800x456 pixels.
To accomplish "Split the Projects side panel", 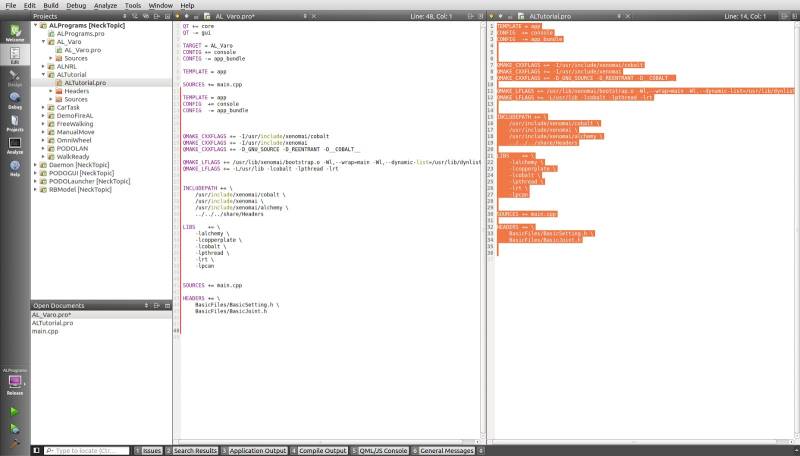I will click(157, 16).
